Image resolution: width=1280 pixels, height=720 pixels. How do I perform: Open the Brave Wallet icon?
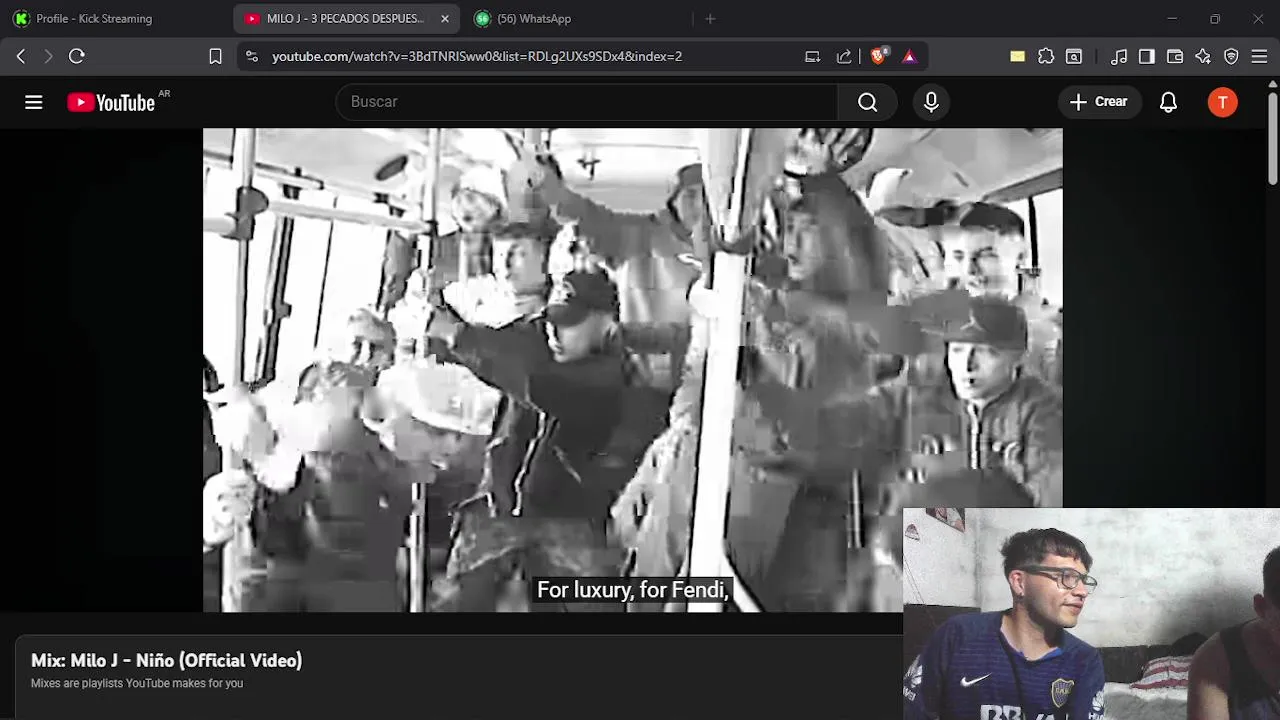click(1175, 56)
